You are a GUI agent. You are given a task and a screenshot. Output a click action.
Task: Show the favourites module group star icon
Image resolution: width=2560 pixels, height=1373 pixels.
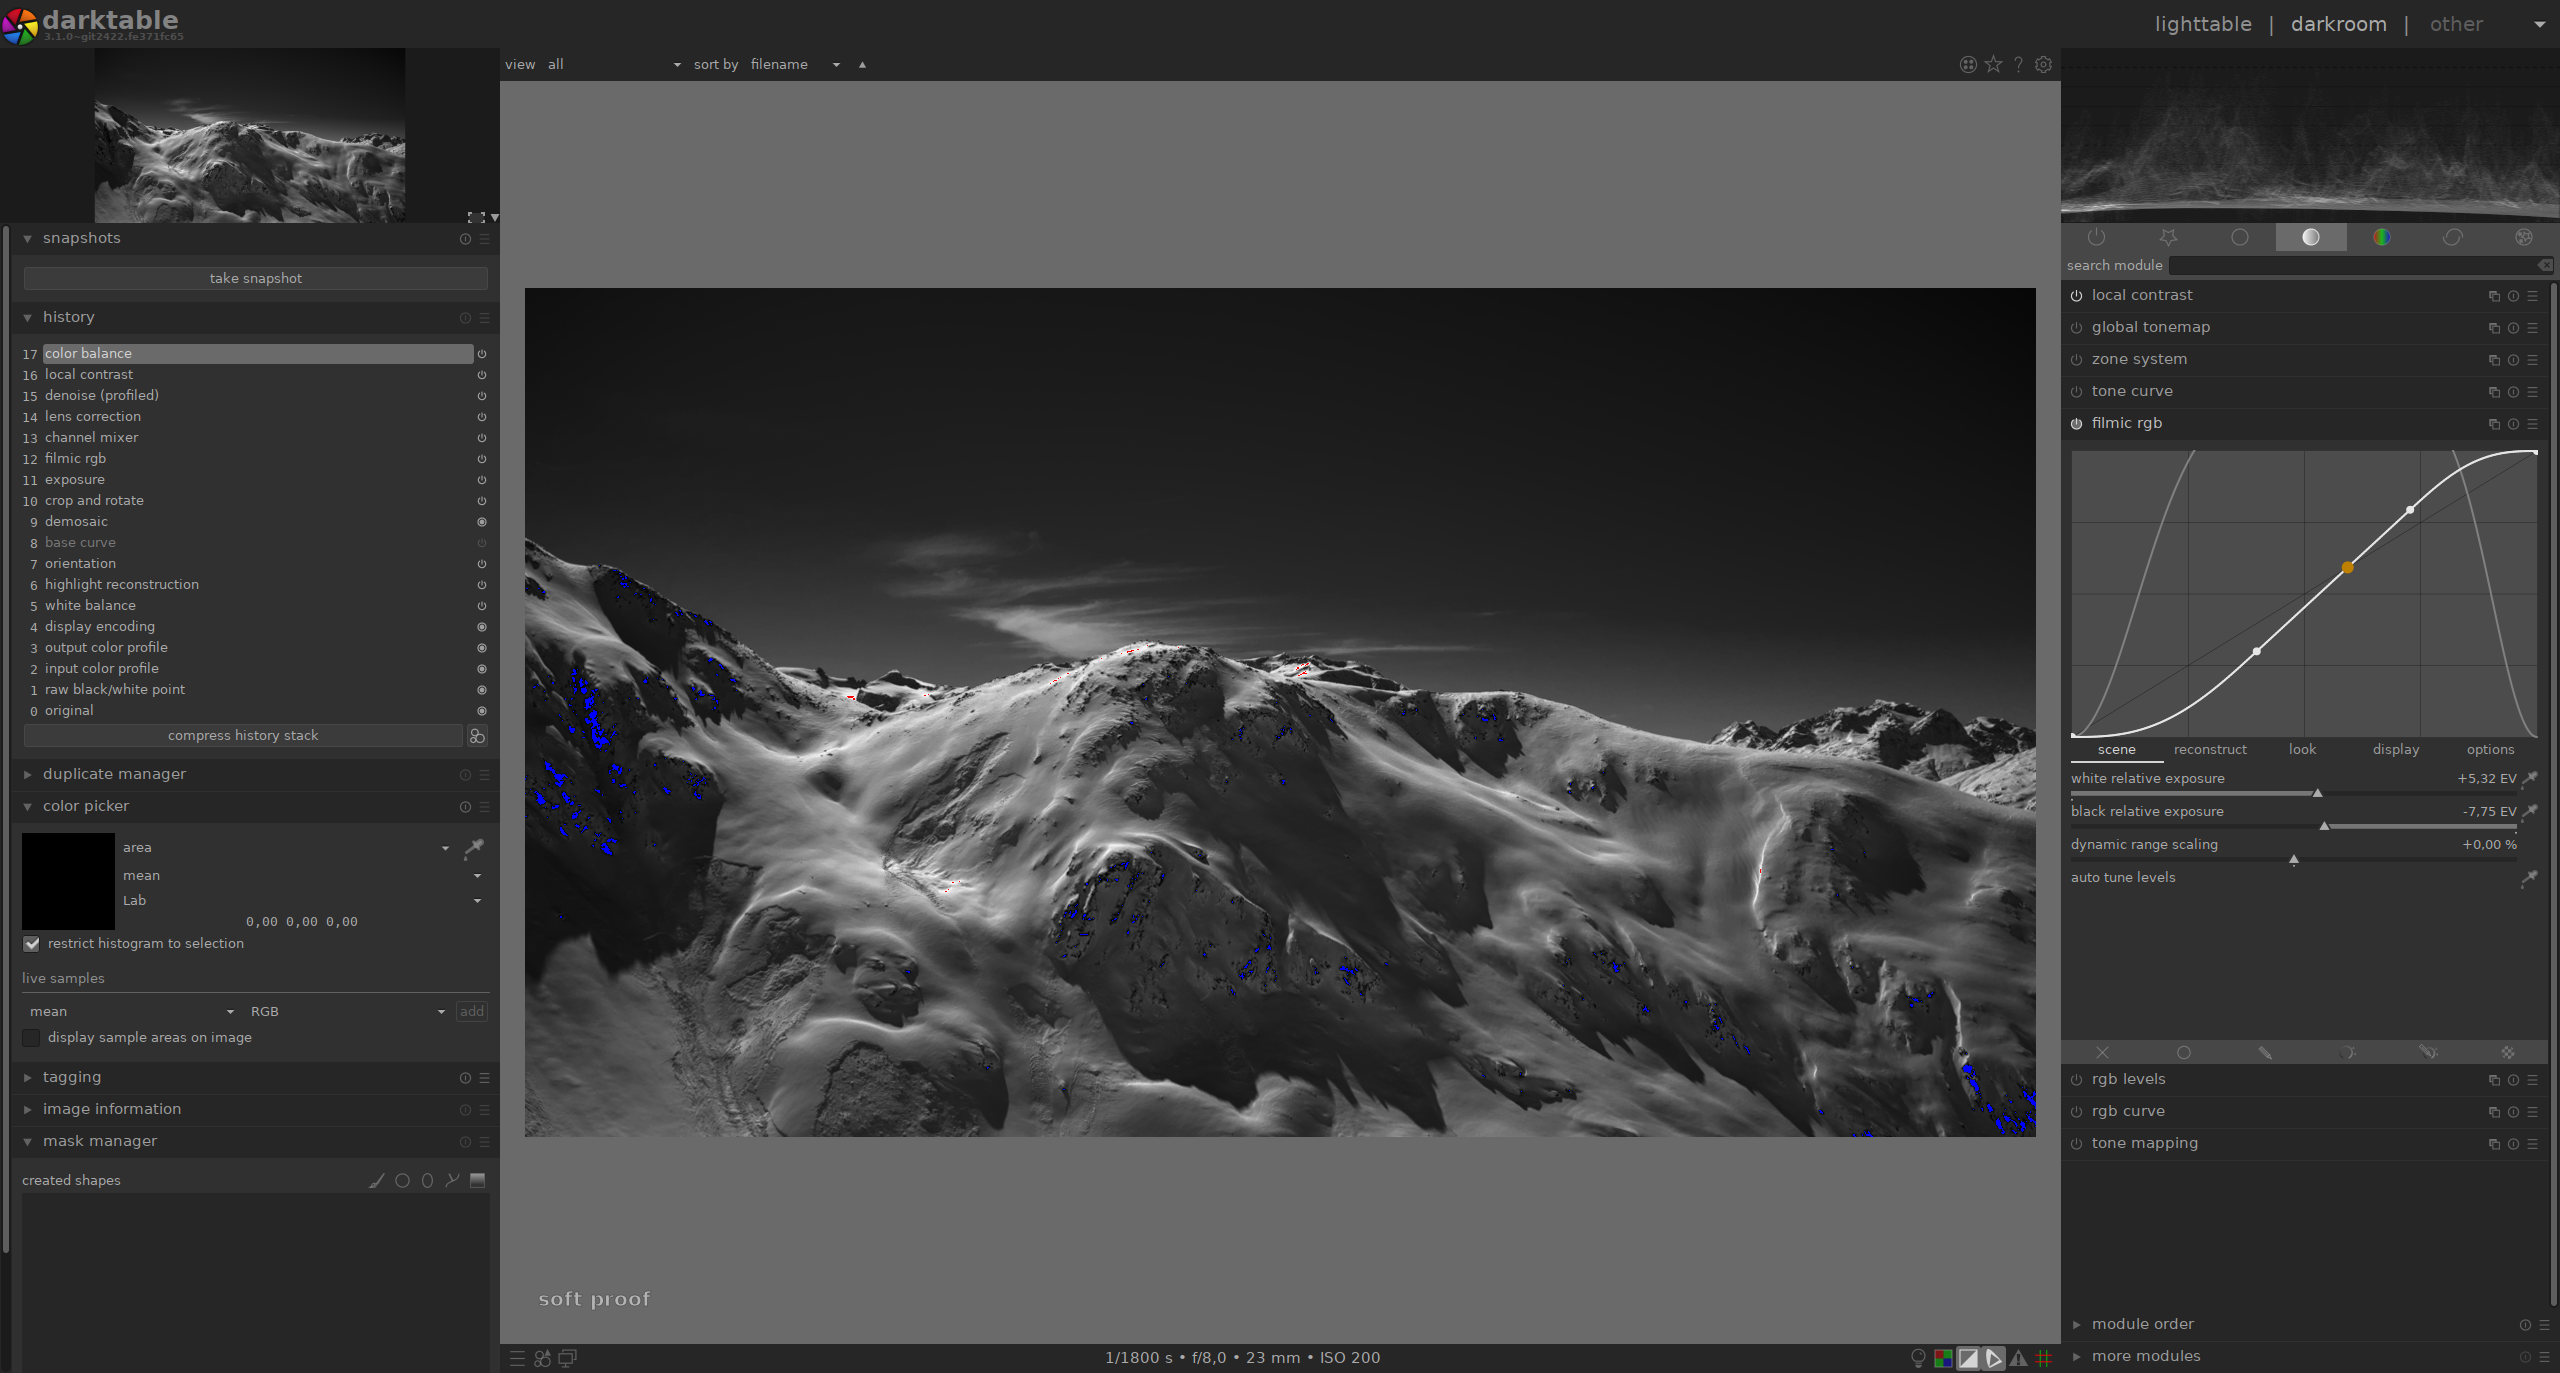2168,237
